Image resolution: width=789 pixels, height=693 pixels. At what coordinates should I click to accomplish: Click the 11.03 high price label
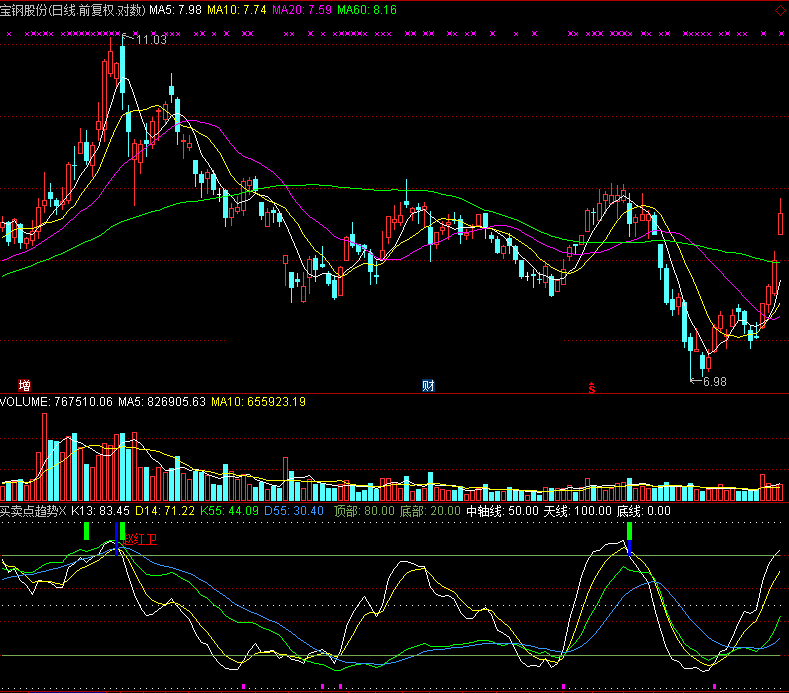click(x=151, y=40)
